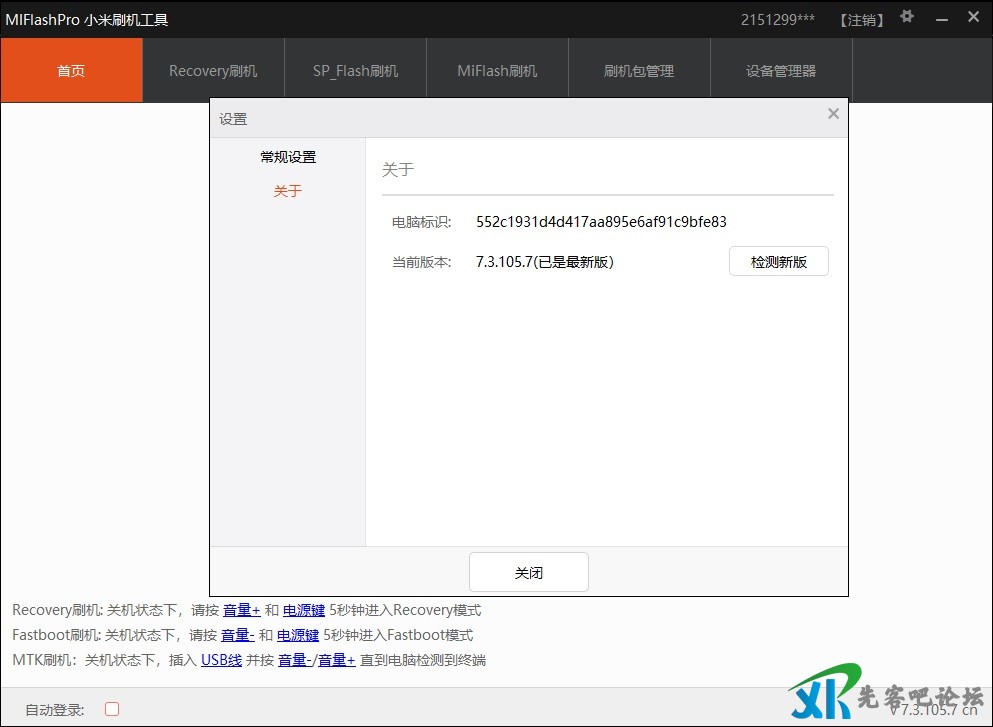Switch to the 设备管理器 tab

781,71
